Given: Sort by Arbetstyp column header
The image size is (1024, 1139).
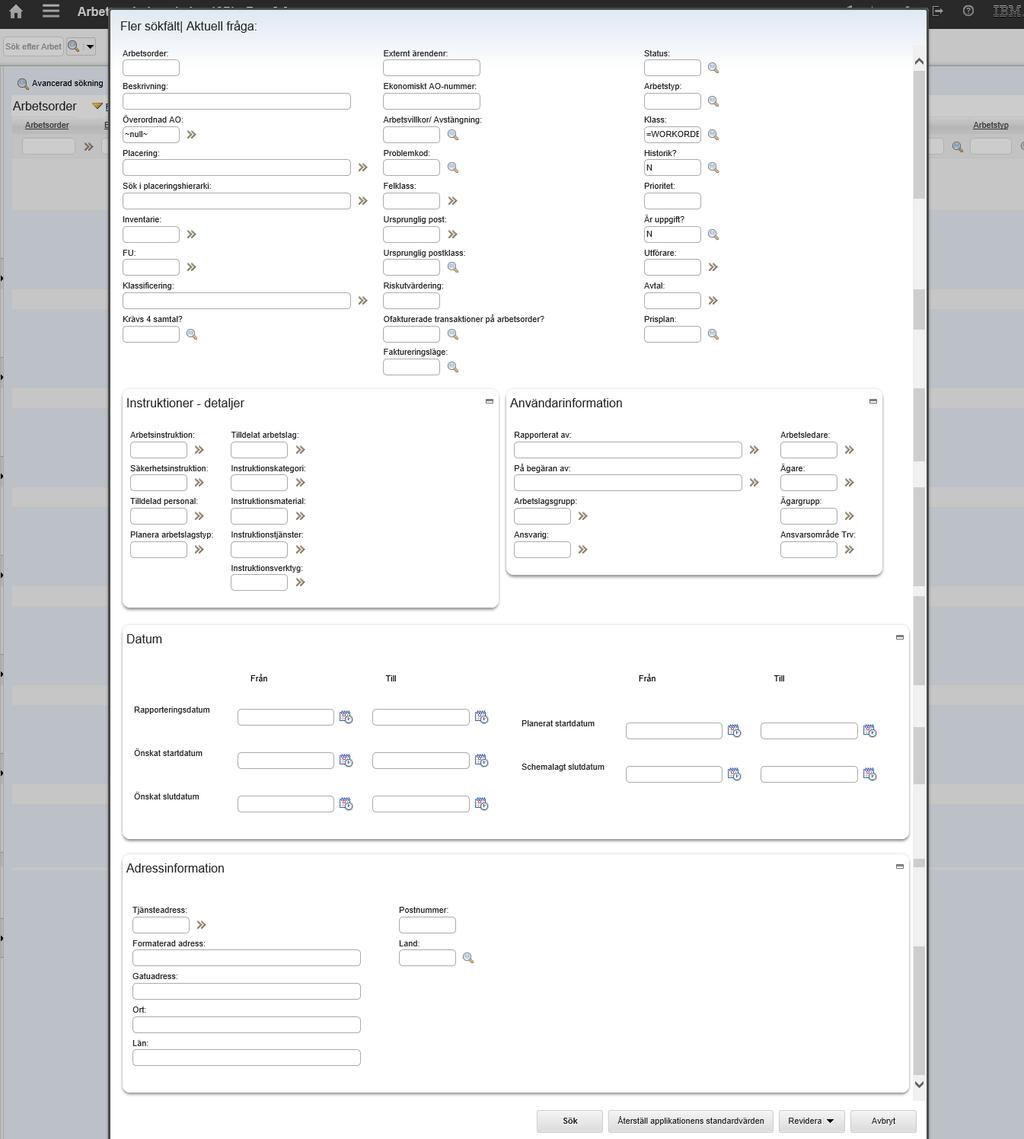Looking at the screenshot, I should (991, 125).
